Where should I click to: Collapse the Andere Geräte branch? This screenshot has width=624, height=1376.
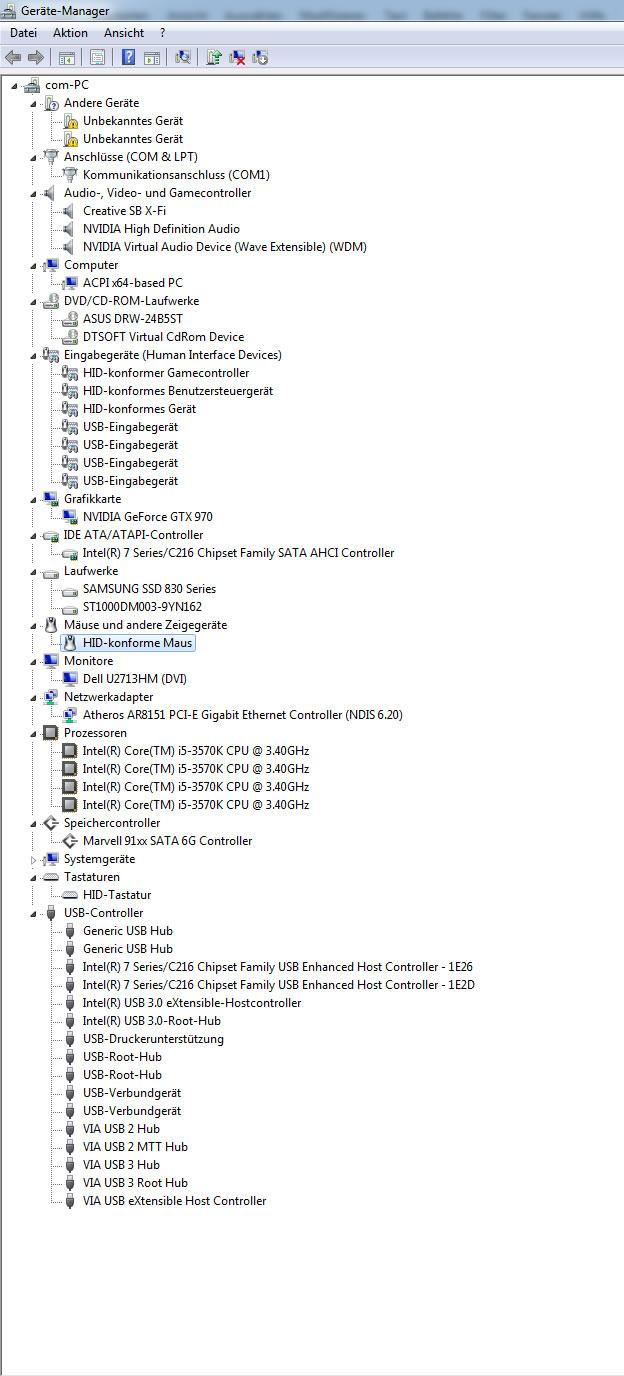(x=33, y=104)
